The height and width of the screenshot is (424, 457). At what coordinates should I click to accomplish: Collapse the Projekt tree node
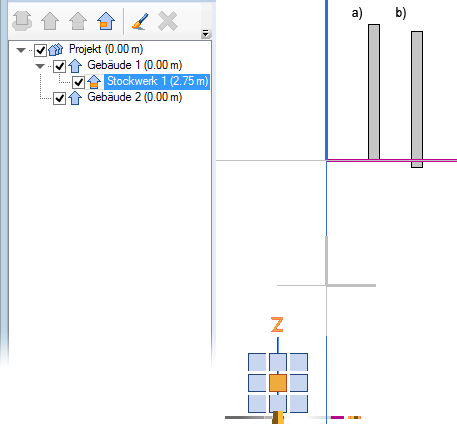21,50
